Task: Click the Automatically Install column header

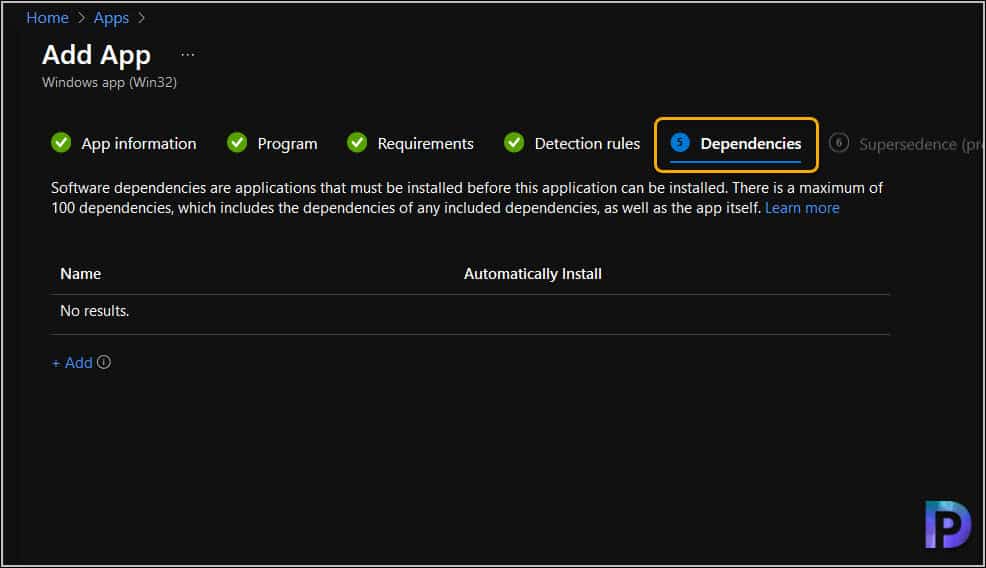Action: [x=533, y=274]
